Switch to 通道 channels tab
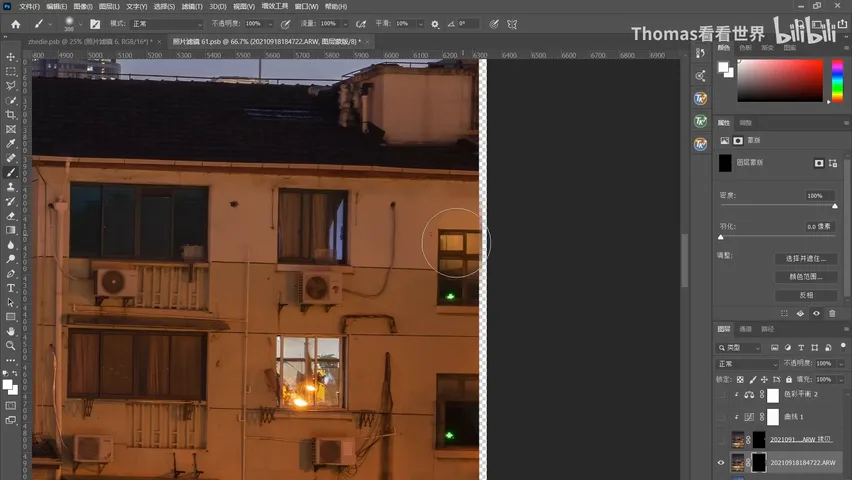 pos(746,329)
